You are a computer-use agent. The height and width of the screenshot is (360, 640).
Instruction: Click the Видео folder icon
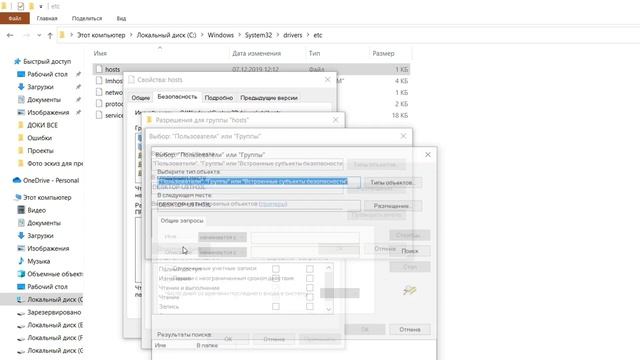point(21,210)
